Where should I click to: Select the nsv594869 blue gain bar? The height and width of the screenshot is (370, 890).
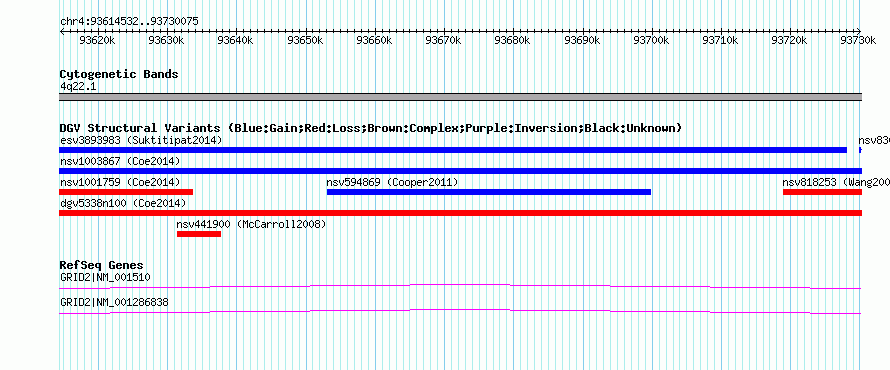[489, 192]
